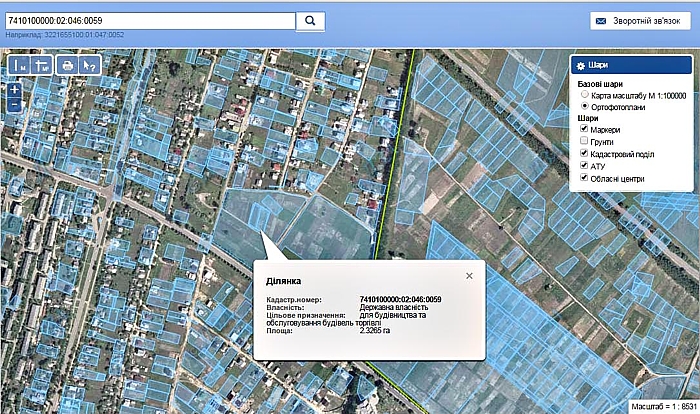Click the gear icon in Шари header
700x414 pixels.
581,64
